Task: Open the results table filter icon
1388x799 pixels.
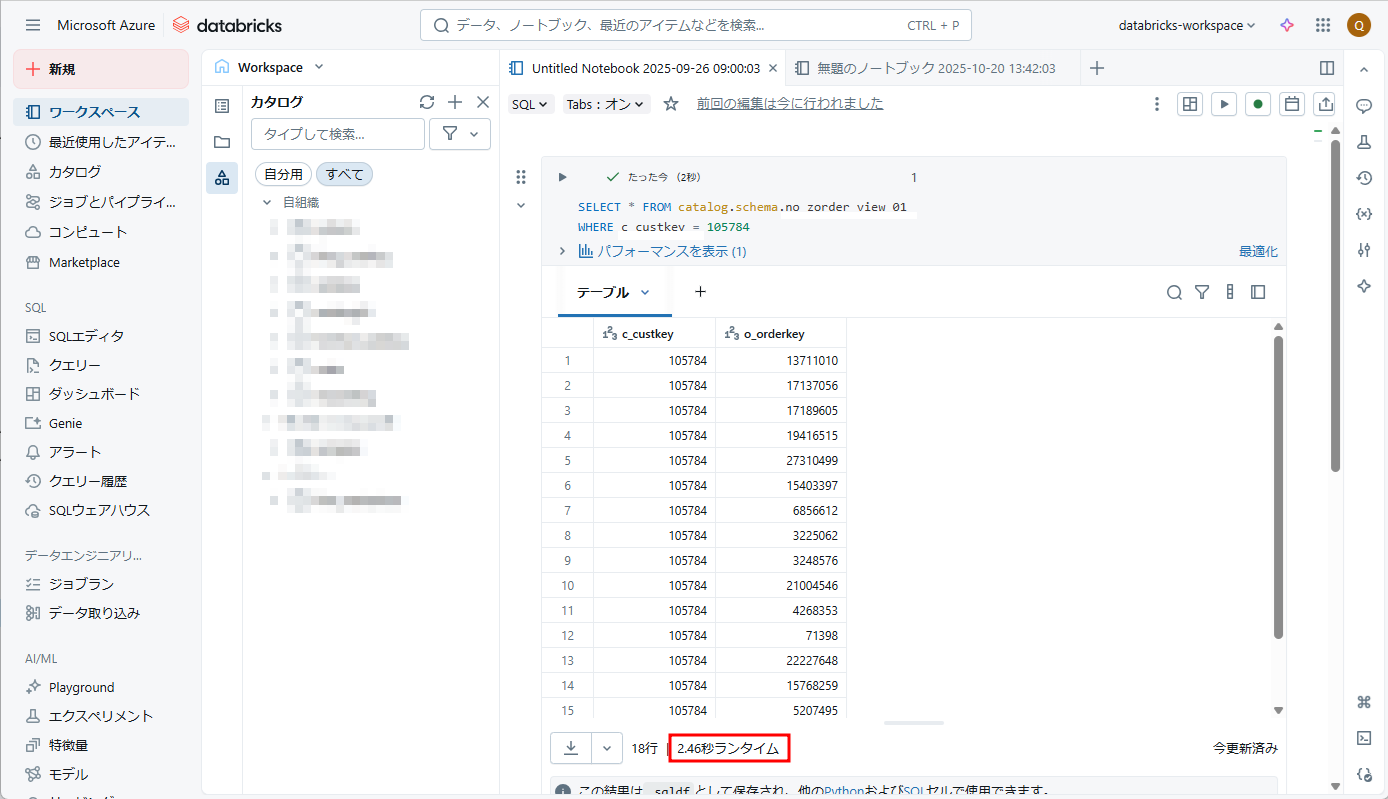Action: (1202, 292)
